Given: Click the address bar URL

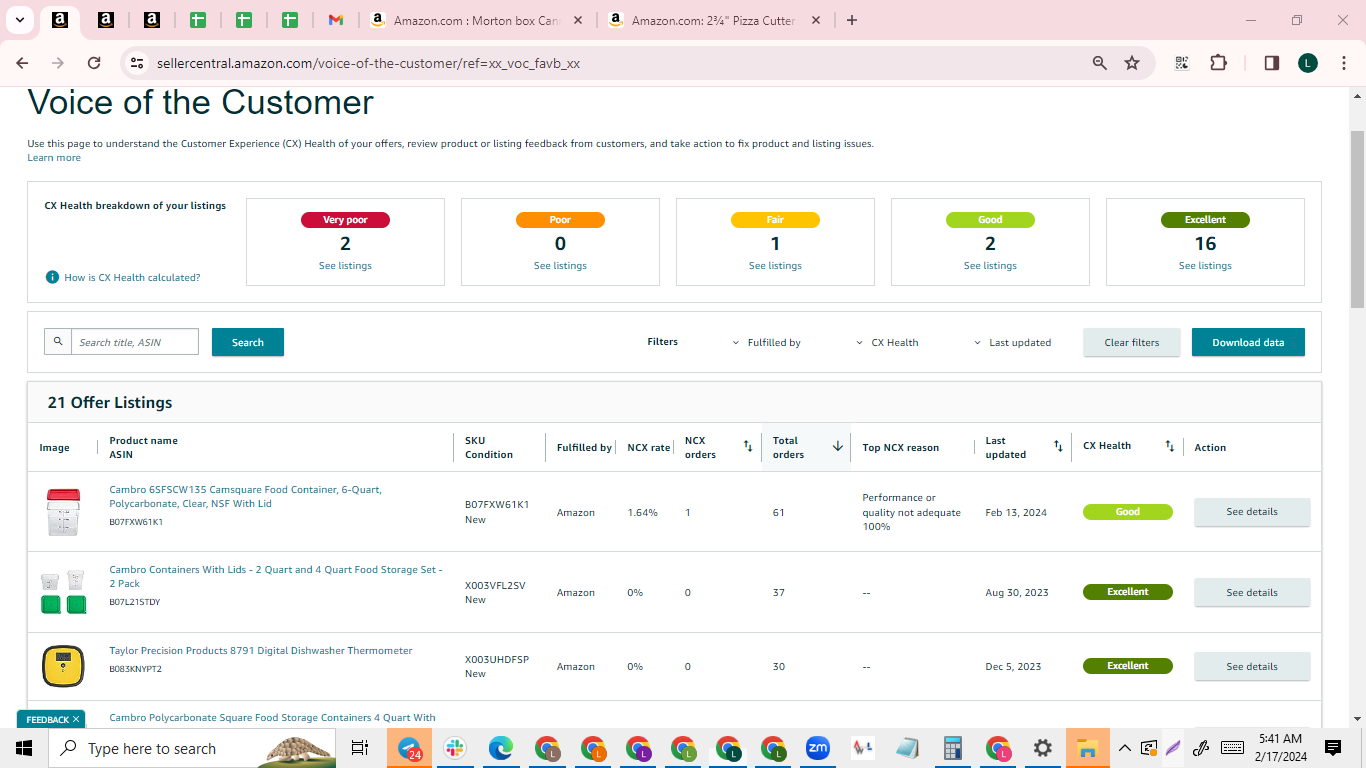Looking at the screenshot, I should [368, 63].
